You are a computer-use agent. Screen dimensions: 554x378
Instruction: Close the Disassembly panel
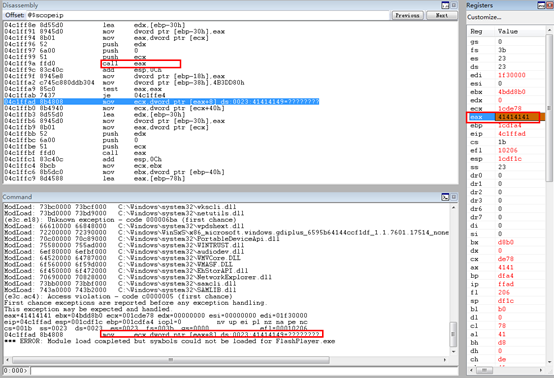[x=454, y=5]
